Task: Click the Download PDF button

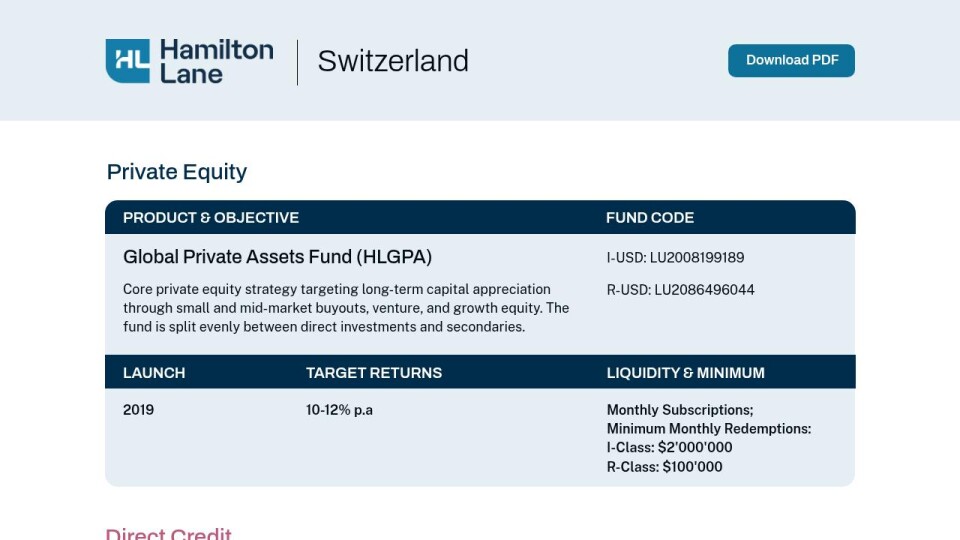Action: click(x=791, y=60)
